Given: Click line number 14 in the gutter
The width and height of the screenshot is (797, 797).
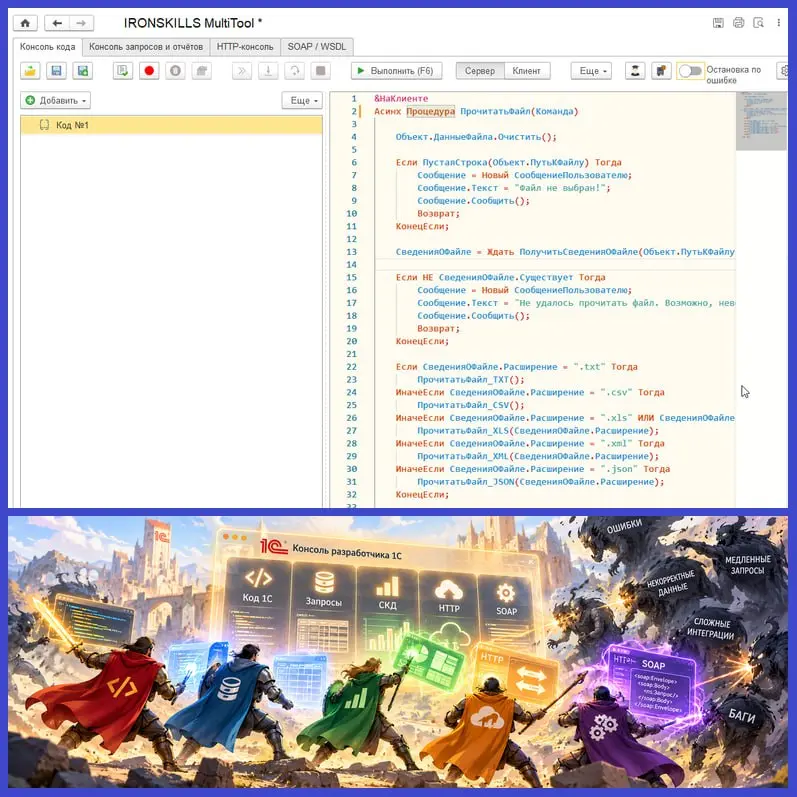Looking at the screenshot, I should tap(351, 265).
